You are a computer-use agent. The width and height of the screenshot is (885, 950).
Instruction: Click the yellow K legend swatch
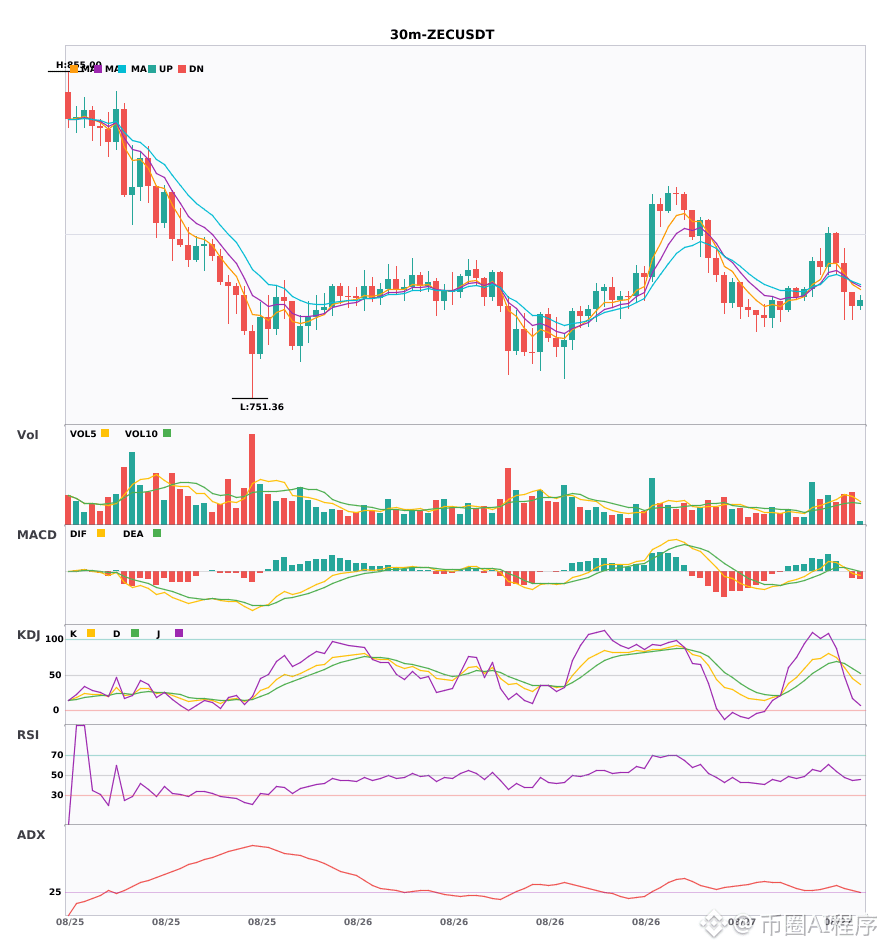click(91, 633)
